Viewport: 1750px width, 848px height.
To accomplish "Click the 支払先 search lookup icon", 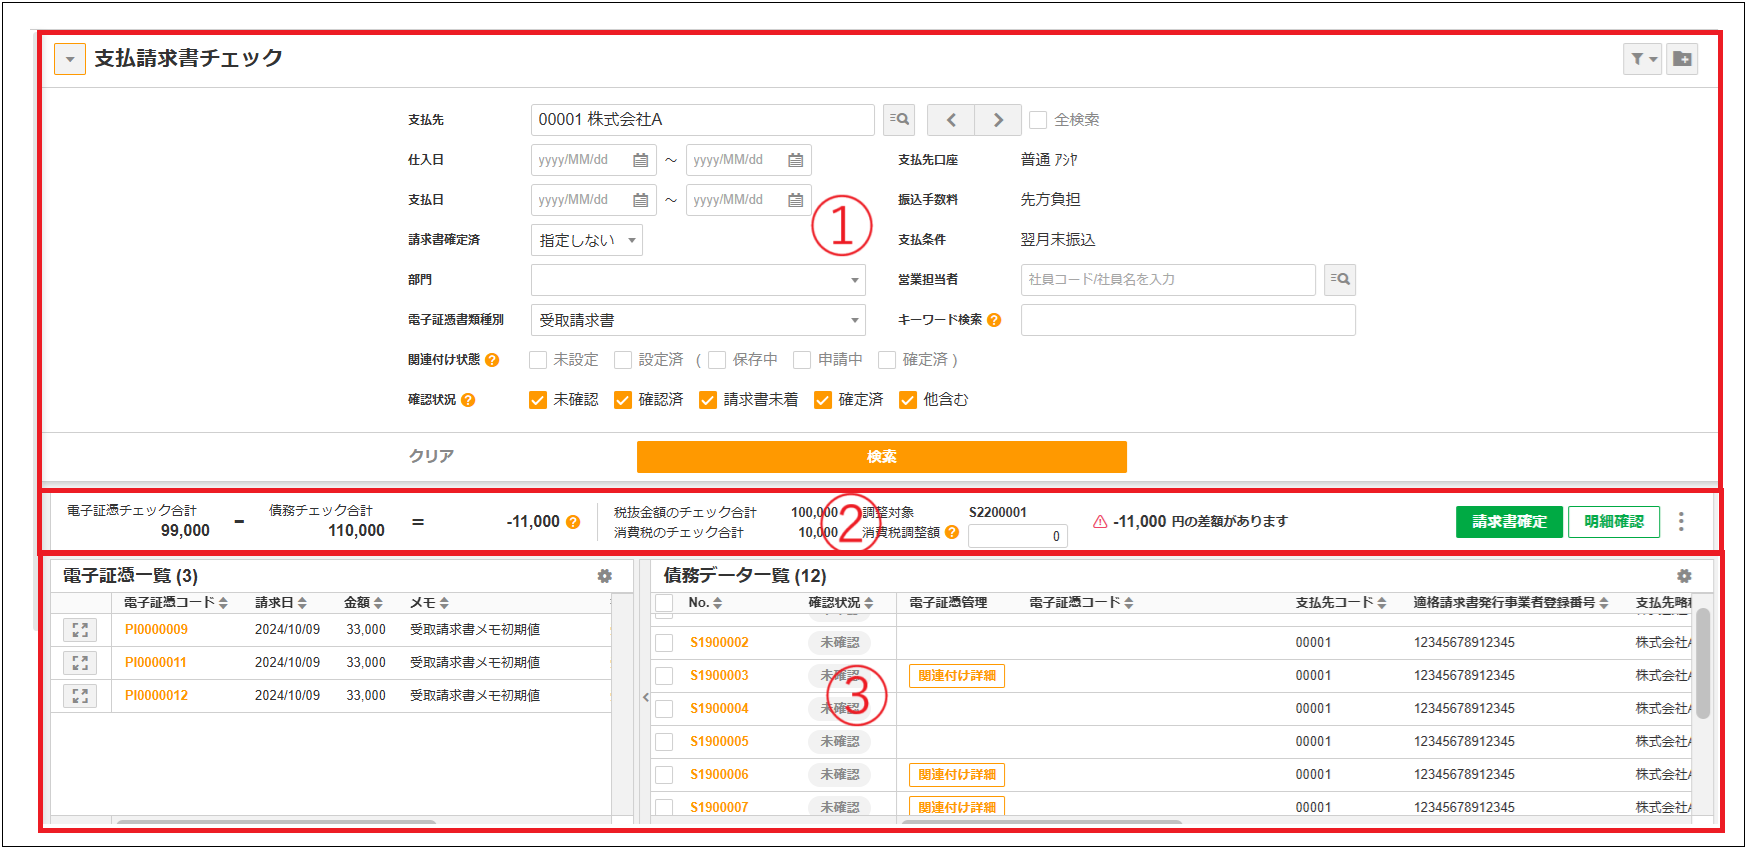I will [x=899, y=120].
